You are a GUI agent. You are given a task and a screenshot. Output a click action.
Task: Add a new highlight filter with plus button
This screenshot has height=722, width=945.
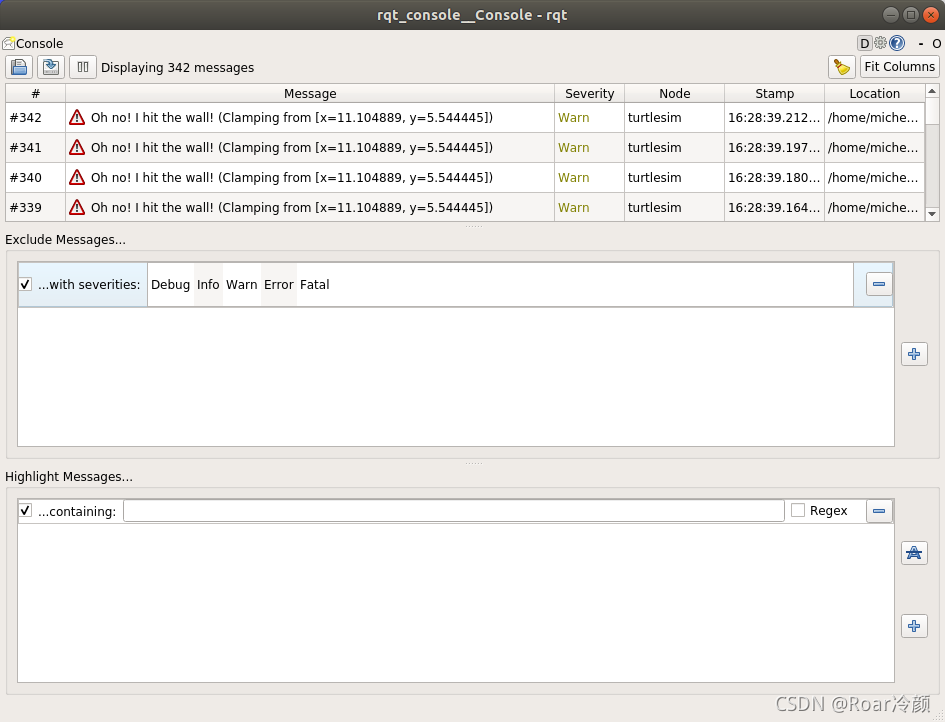pyautogui.click(x=914, y=626)
